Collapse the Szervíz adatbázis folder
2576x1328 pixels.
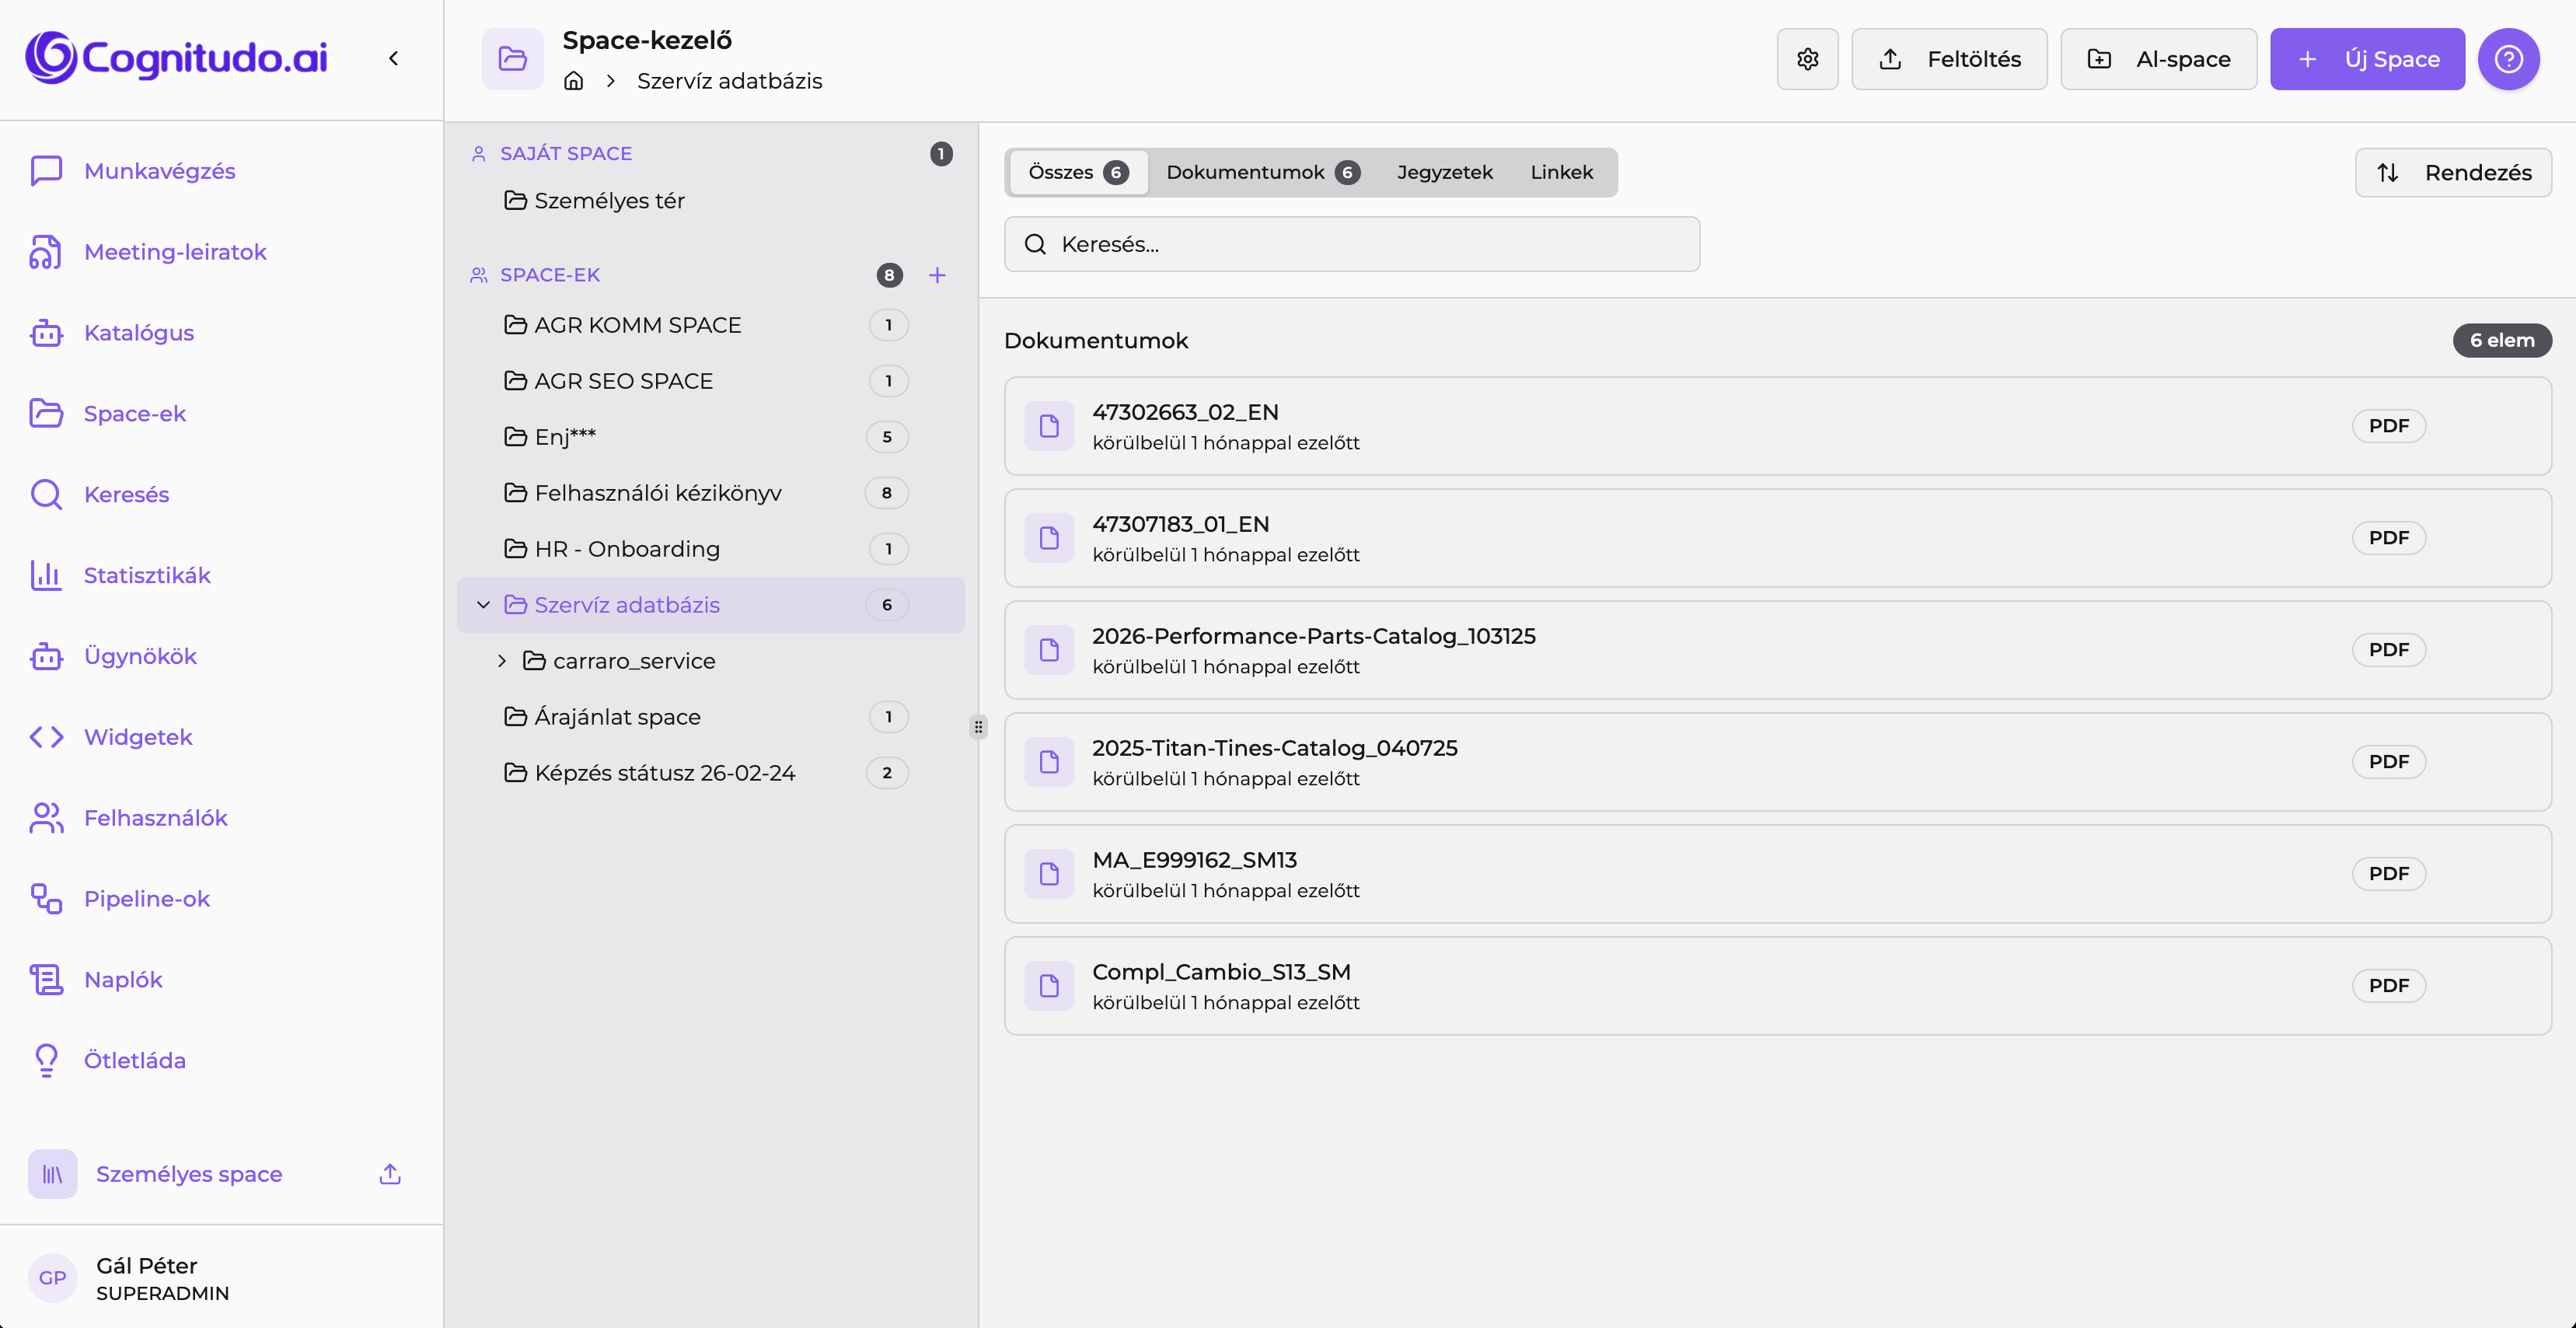(483, 604)
